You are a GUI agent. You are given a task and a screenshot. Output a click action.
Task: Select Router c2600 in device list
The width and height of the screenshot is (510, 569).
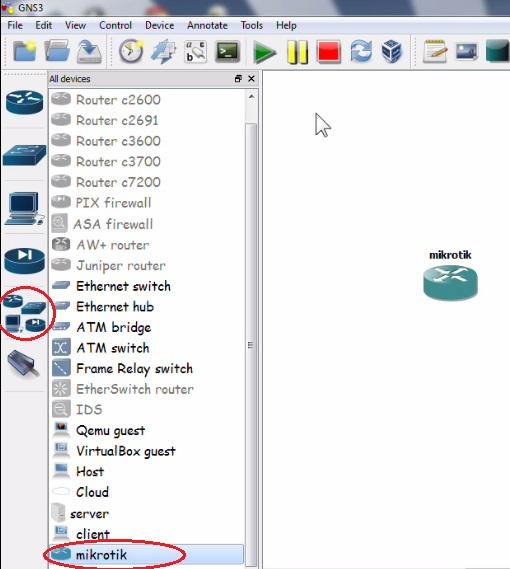tap(147, 99)
